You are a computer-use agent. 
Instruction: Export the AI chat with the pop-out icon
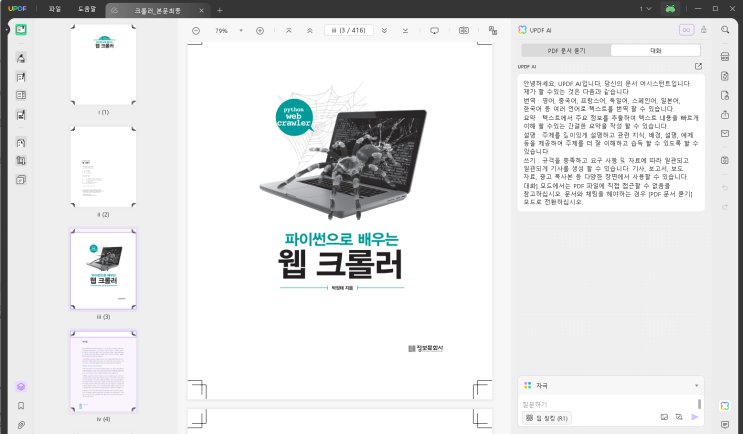(698, 66)
